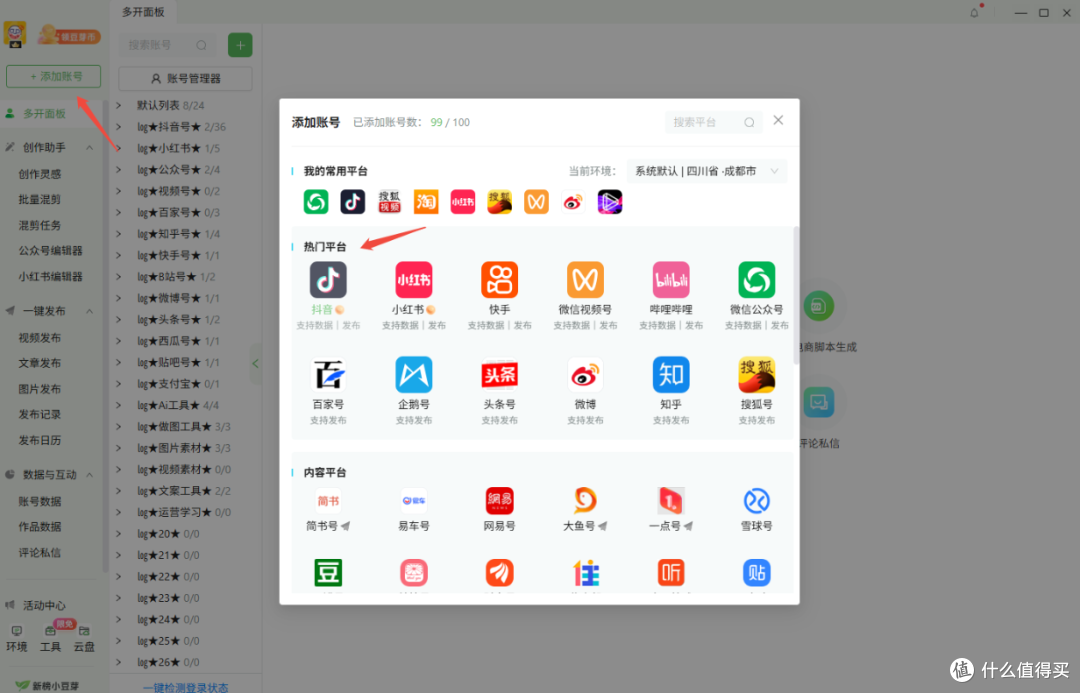This screenshot has width=1080, height=693.
Task: Expand the log★知乎号★ 1/4 group
Action: pyautogui.click(x=118, y=234)
